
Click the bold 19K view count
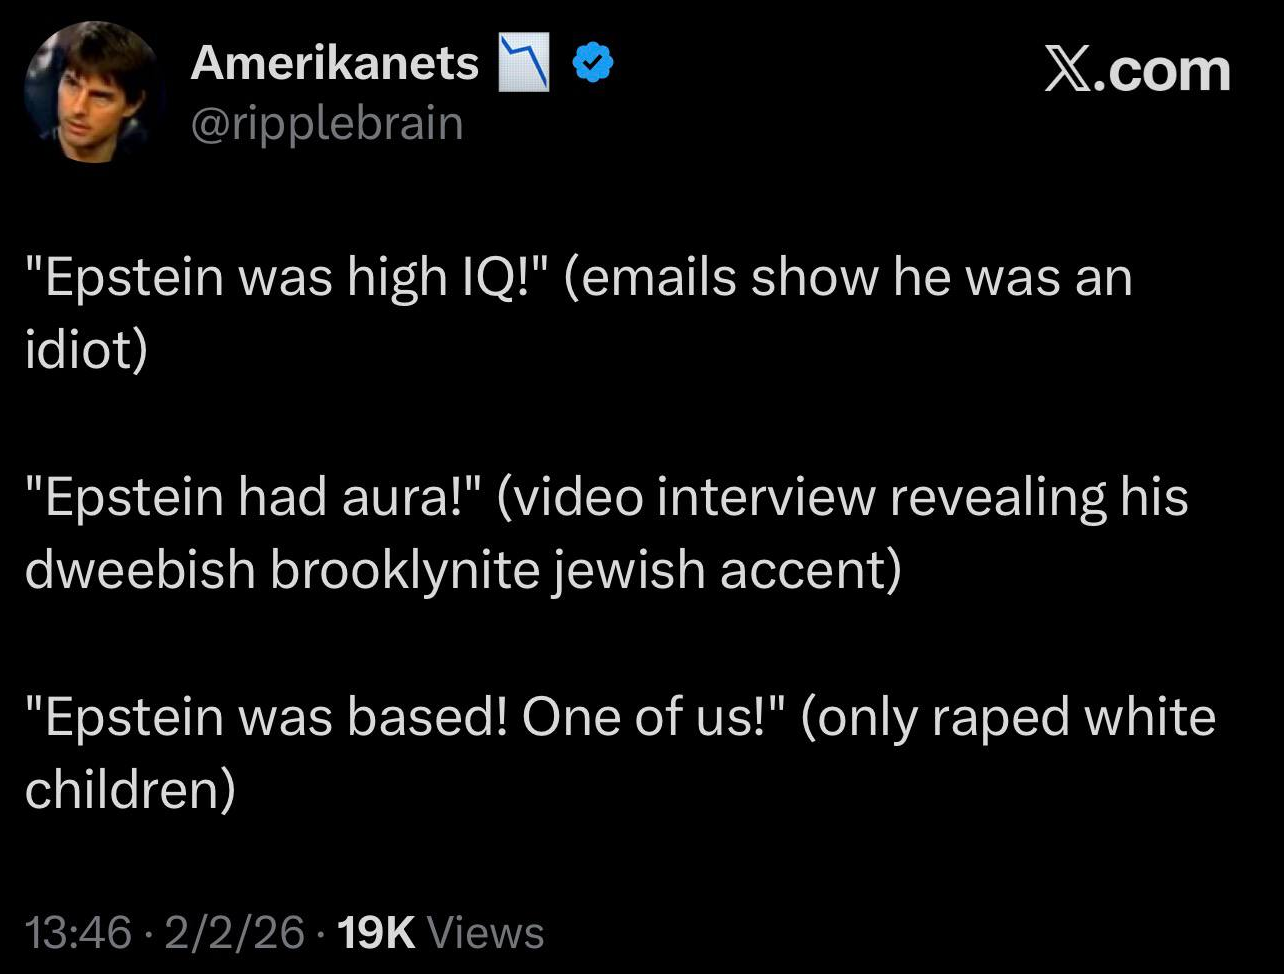click(376, 933)
